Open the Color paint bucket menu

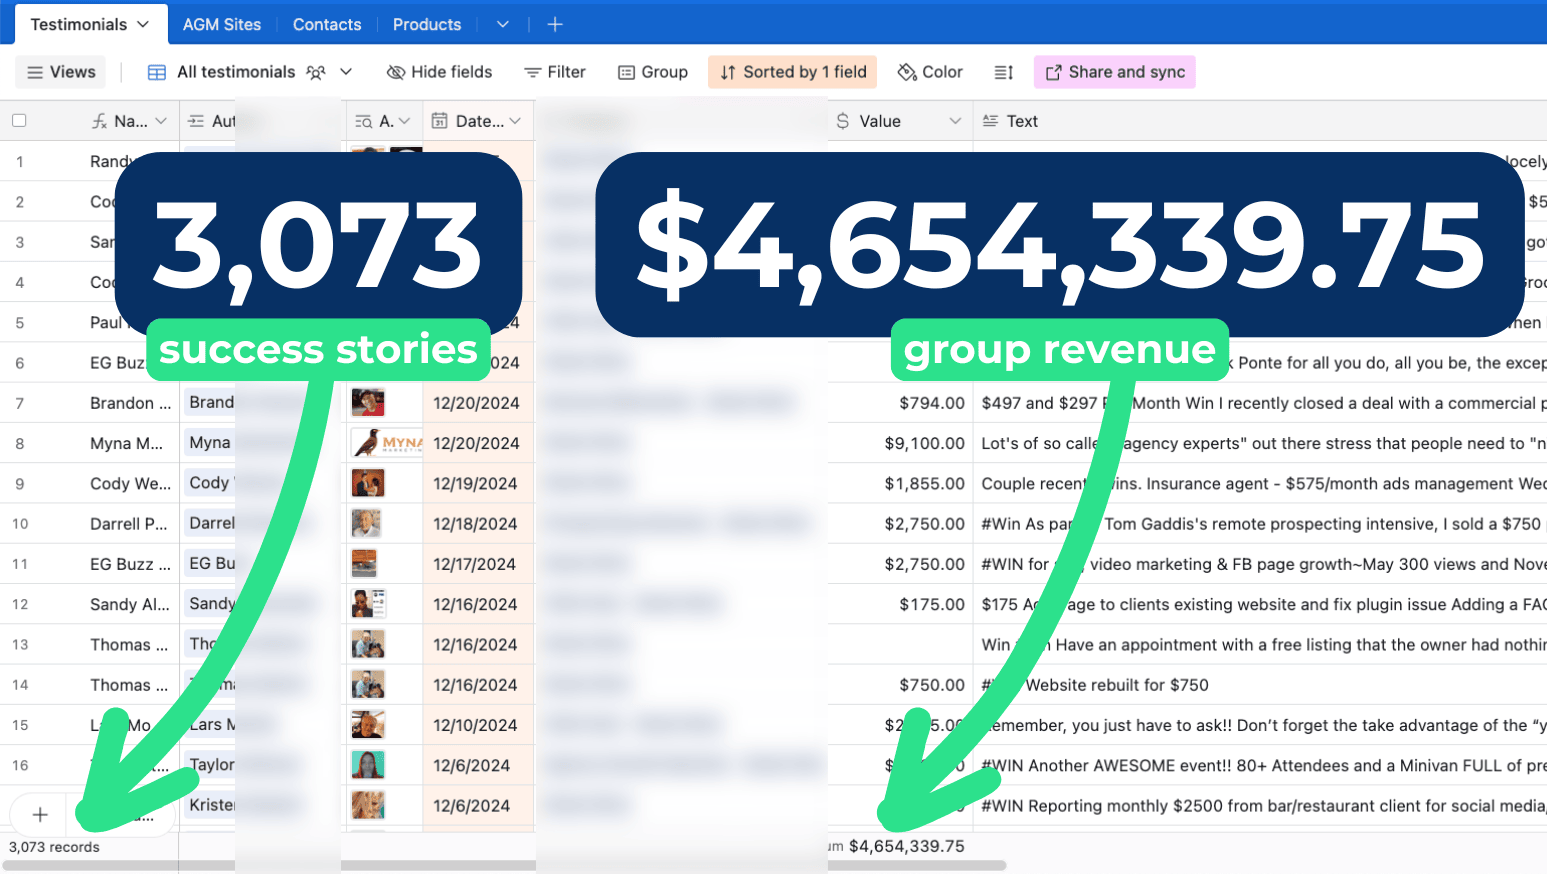907,72
